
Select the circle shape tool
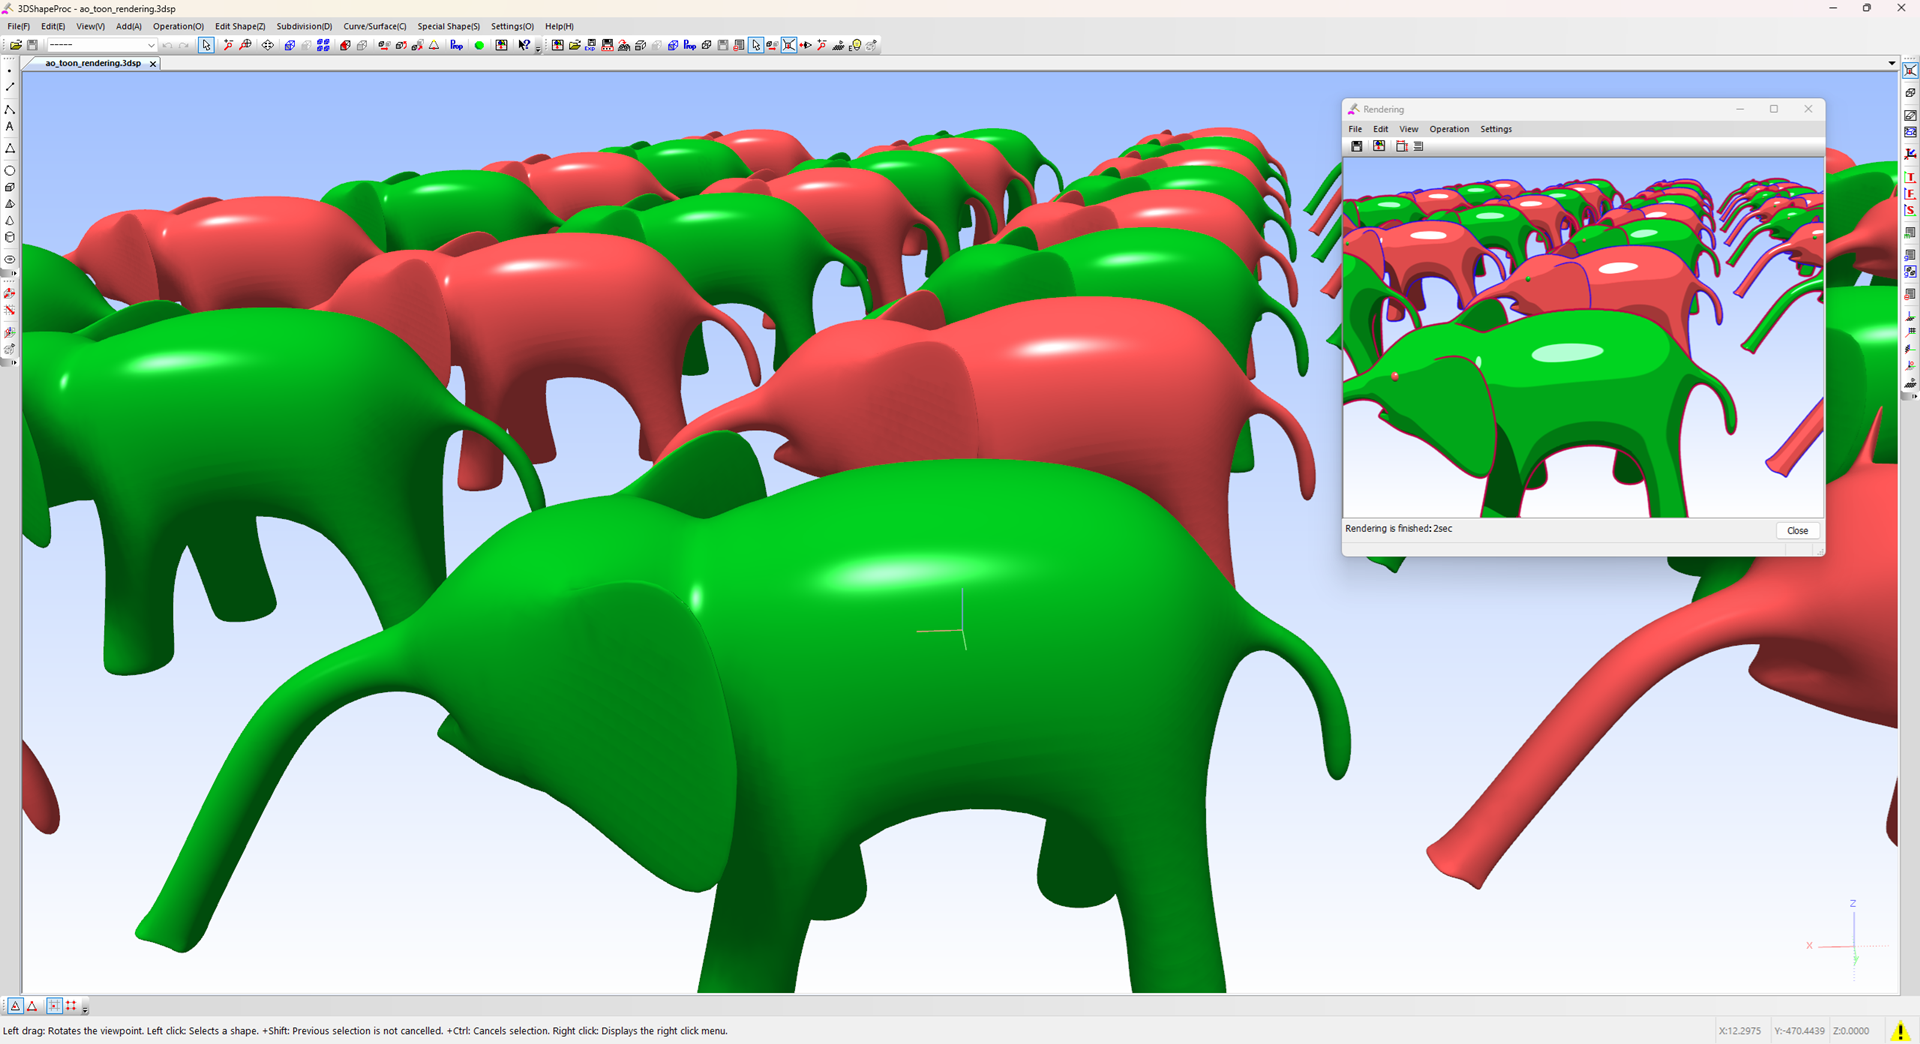point(10,171)
